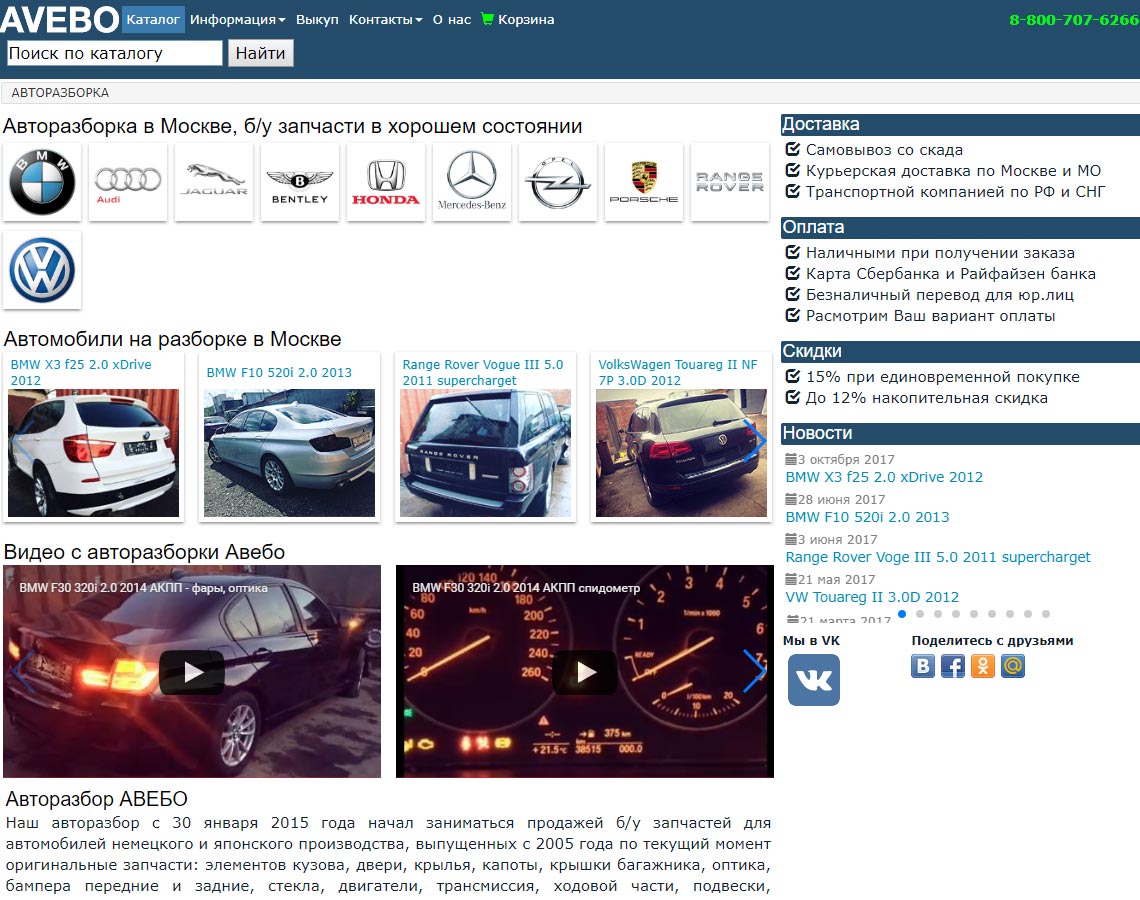Click the АВТОРАЗБОРКА breadcrumb
1140x900 pixels.
point(60,93)
